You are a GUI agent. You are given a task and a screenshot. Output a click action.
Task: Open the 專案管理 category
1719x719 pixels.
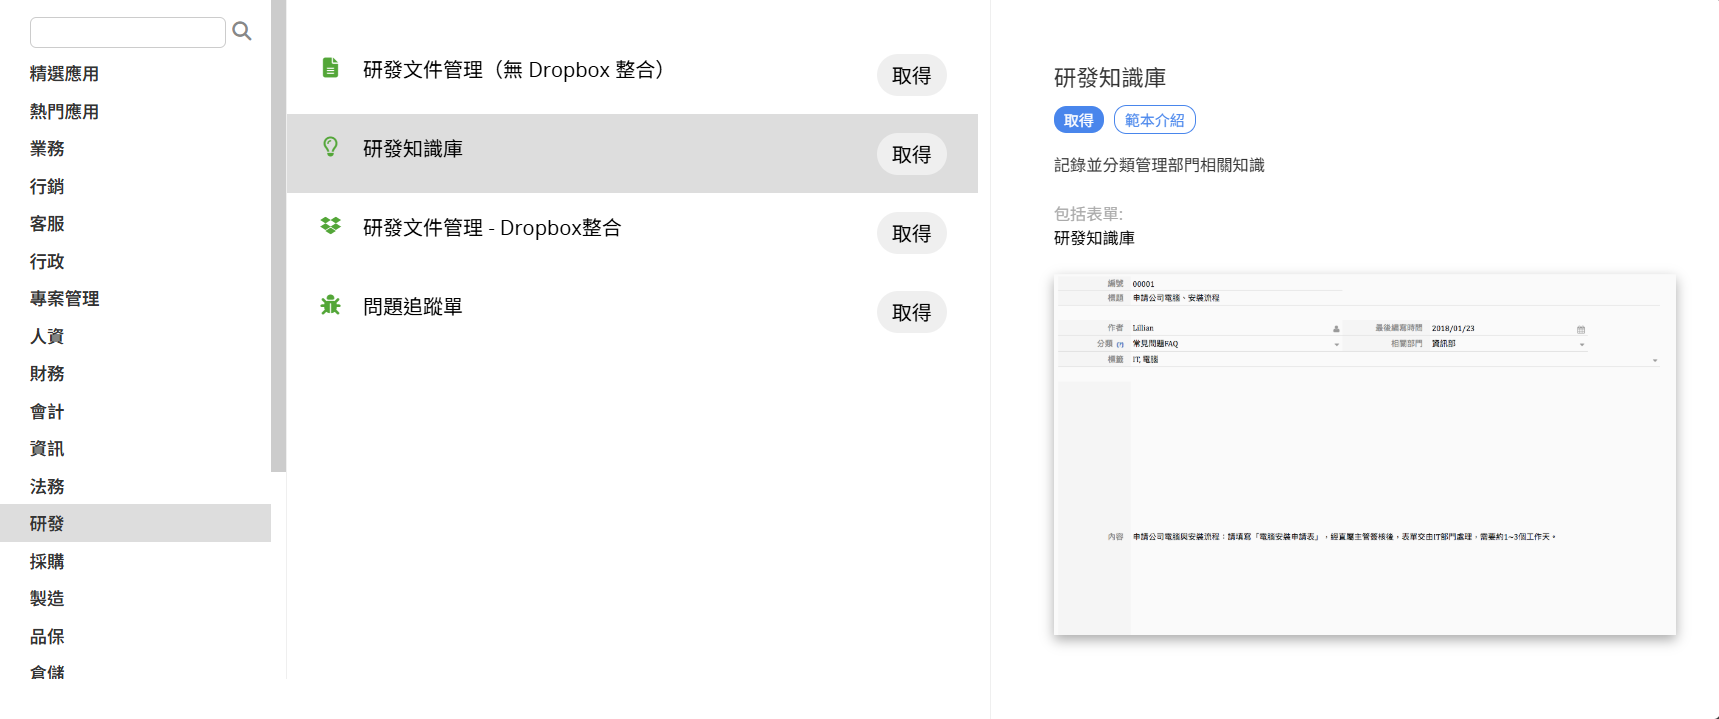(64, 299)
